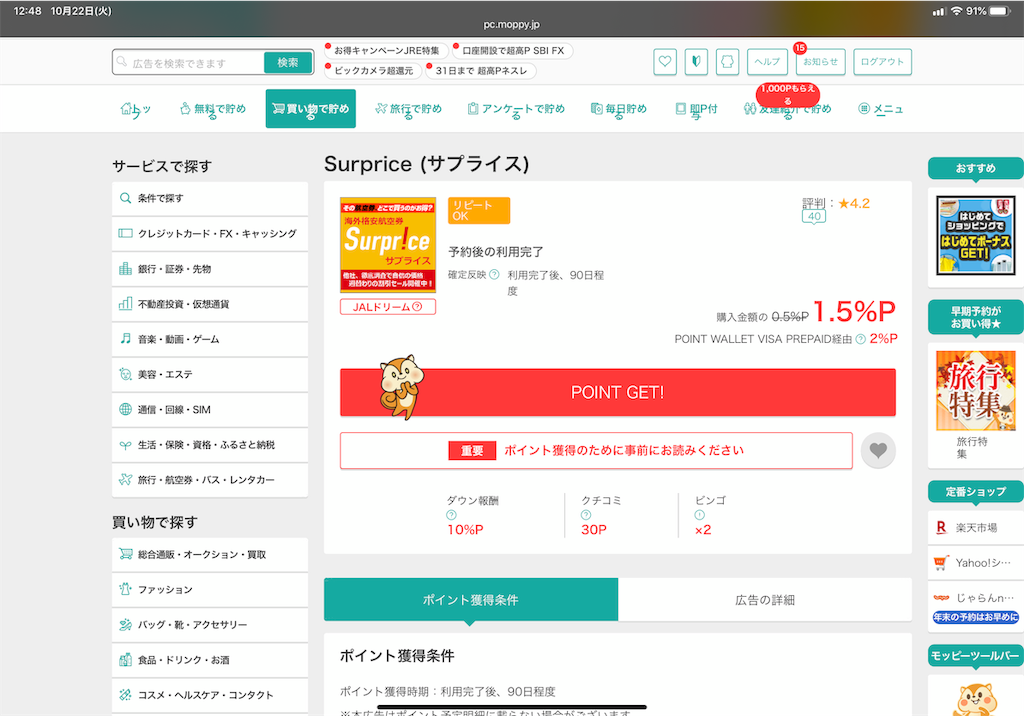Open バッグ・靴・アクセサリー category
This screenshot has width=1024, height=716.
click(x=210, y=625)
